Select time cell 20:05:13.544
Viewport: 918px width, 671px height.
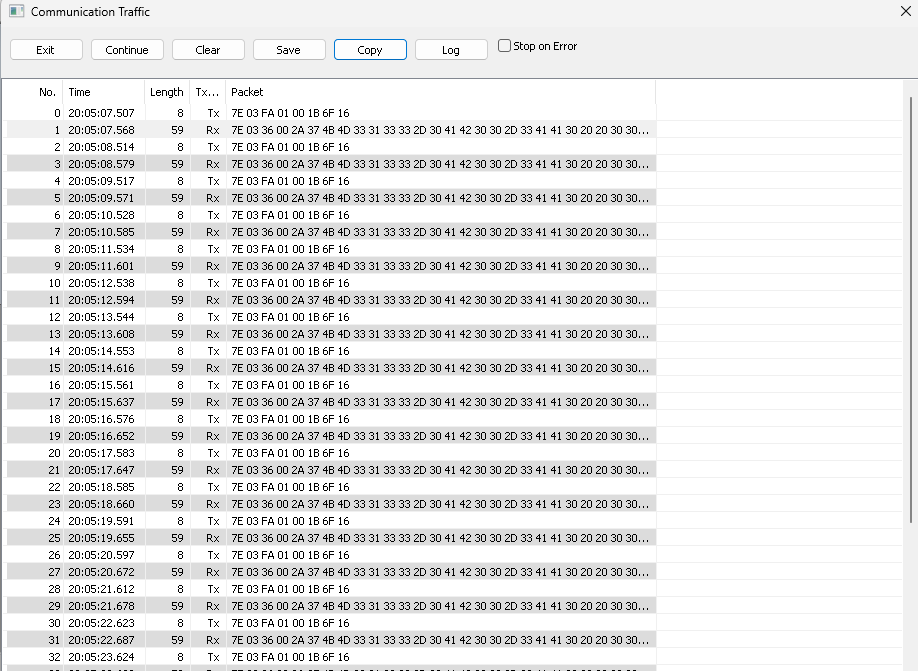(101, 317)
